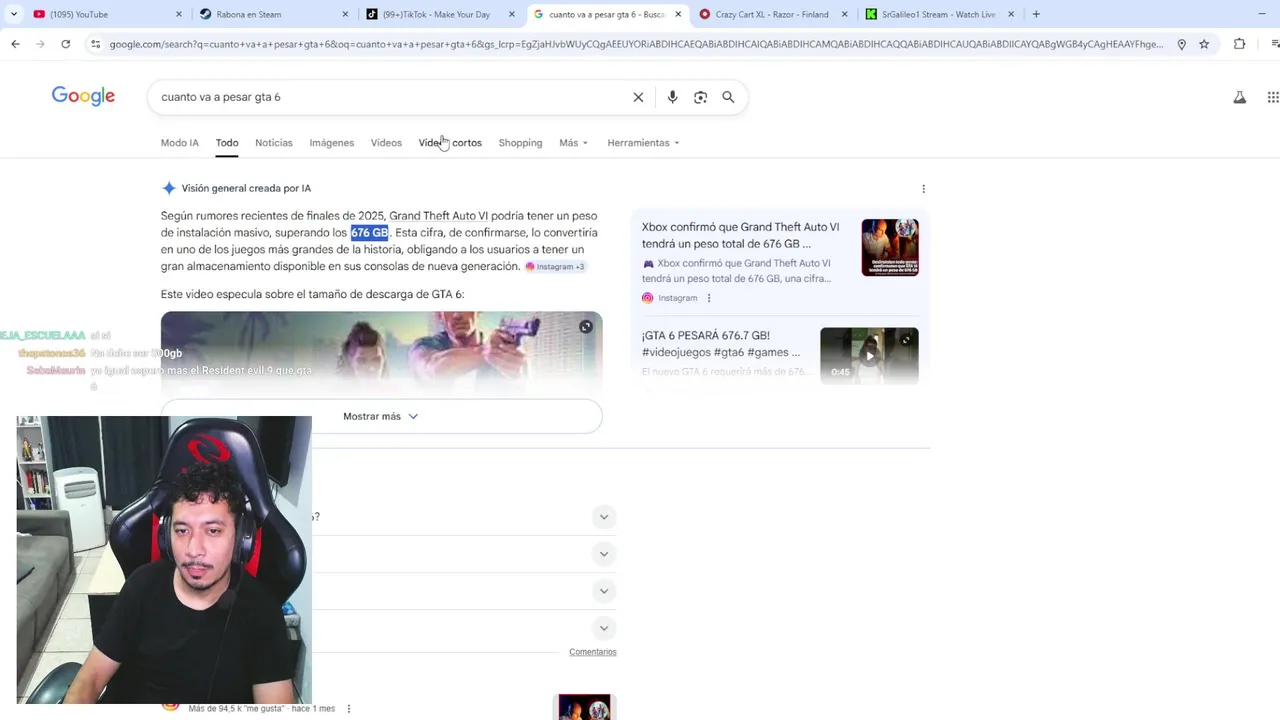Viewport: 1280px width, 720px height.
Task: Select the Todo search filter
Action: [x=227, y=143]
